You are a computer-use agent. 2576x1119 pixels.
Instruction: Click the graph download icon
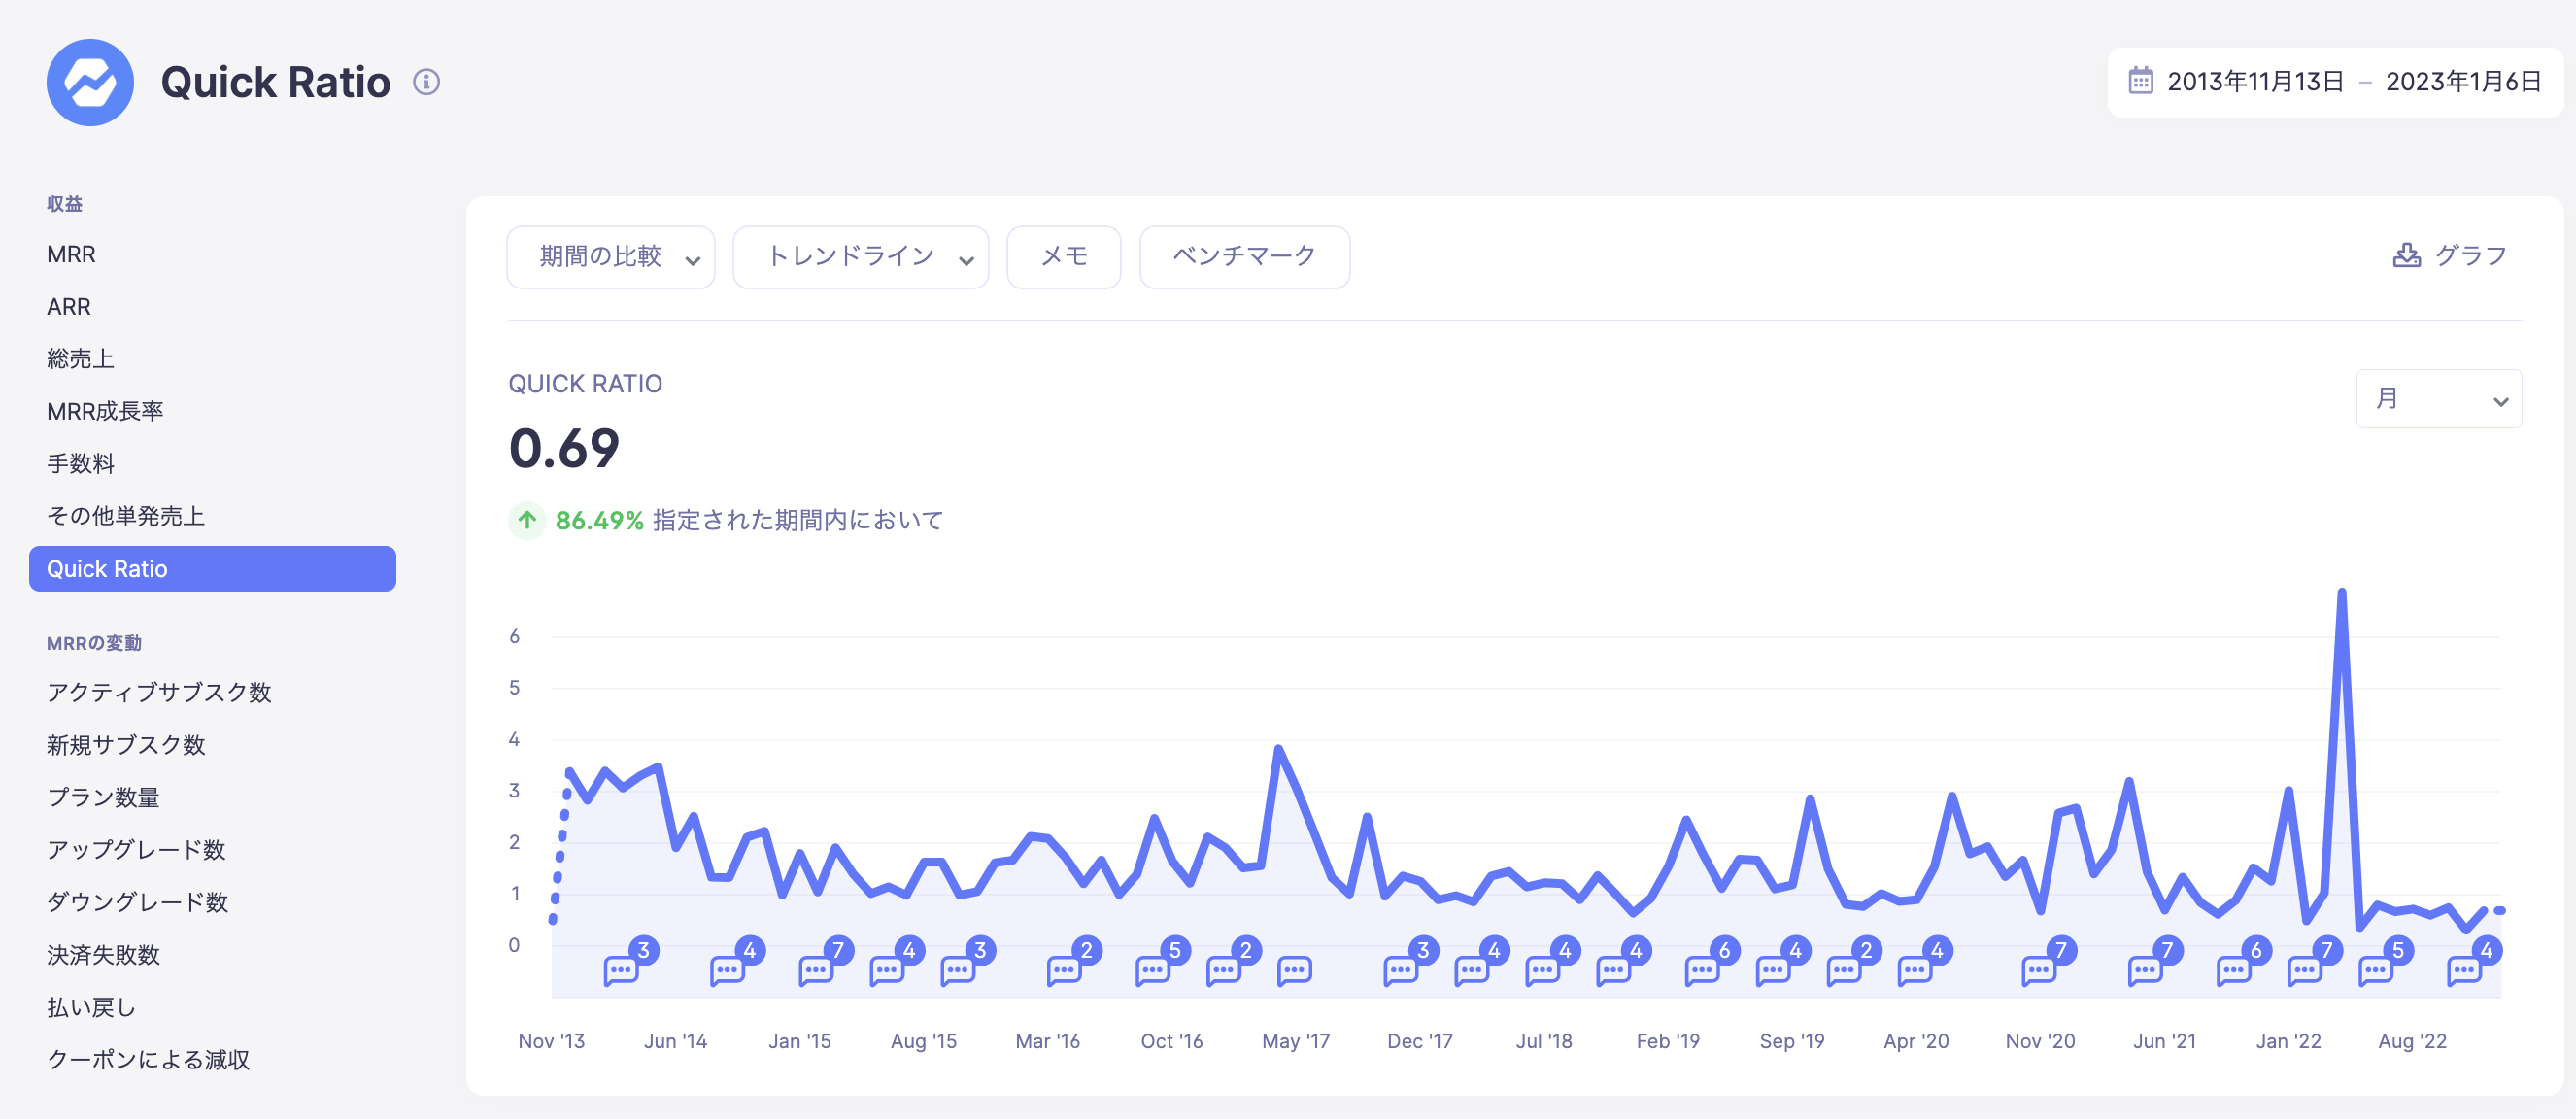(x=2406, y=256)
